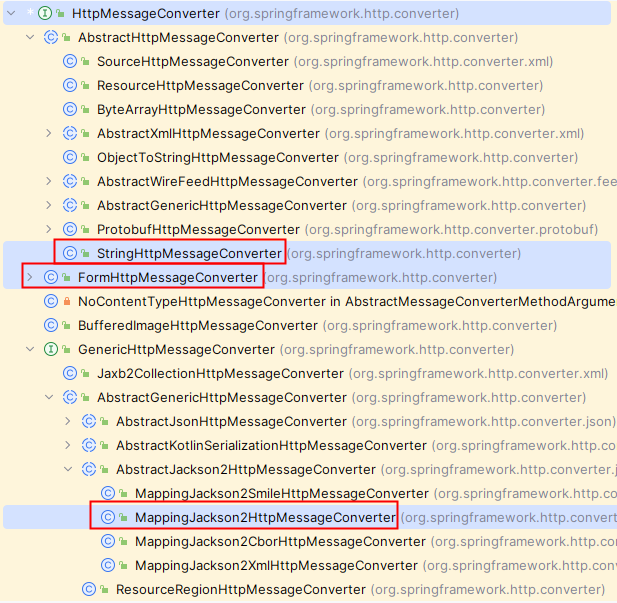Select the GenericHttpMessageConverter label text
The height and width of the screenshot is (603, 617).
click(176, 350)
